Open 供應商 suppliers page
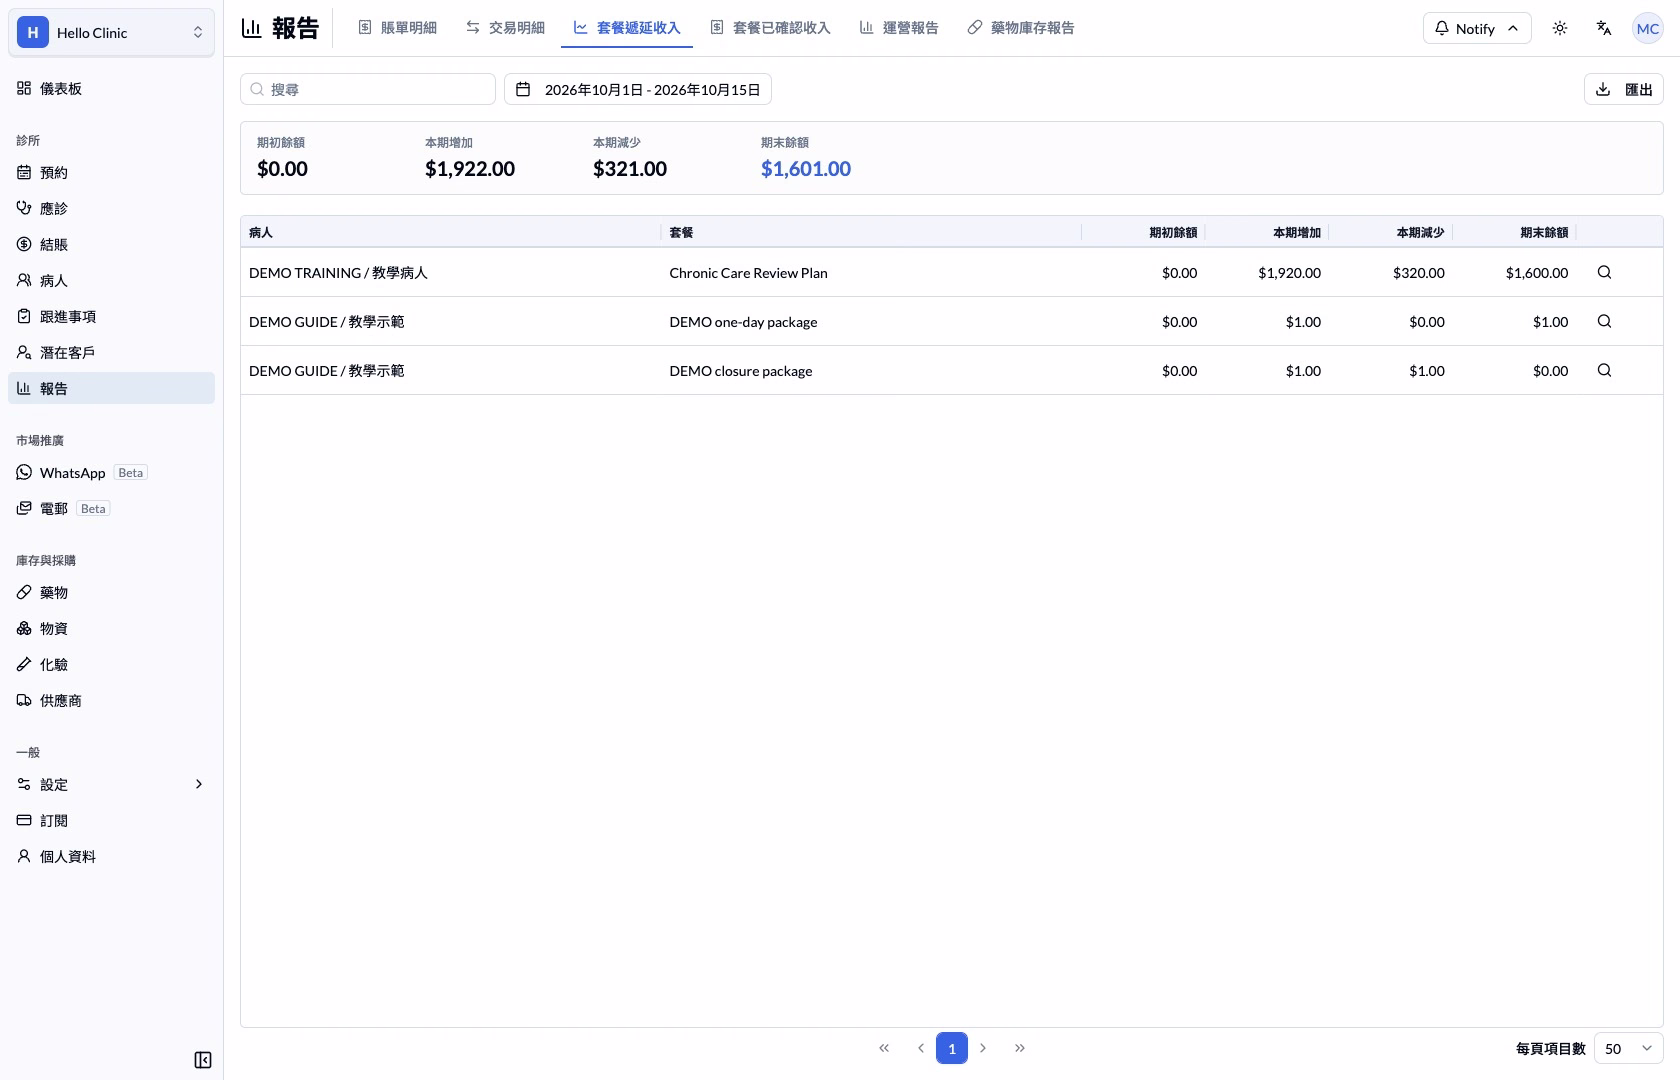 (x=111, y=701)
